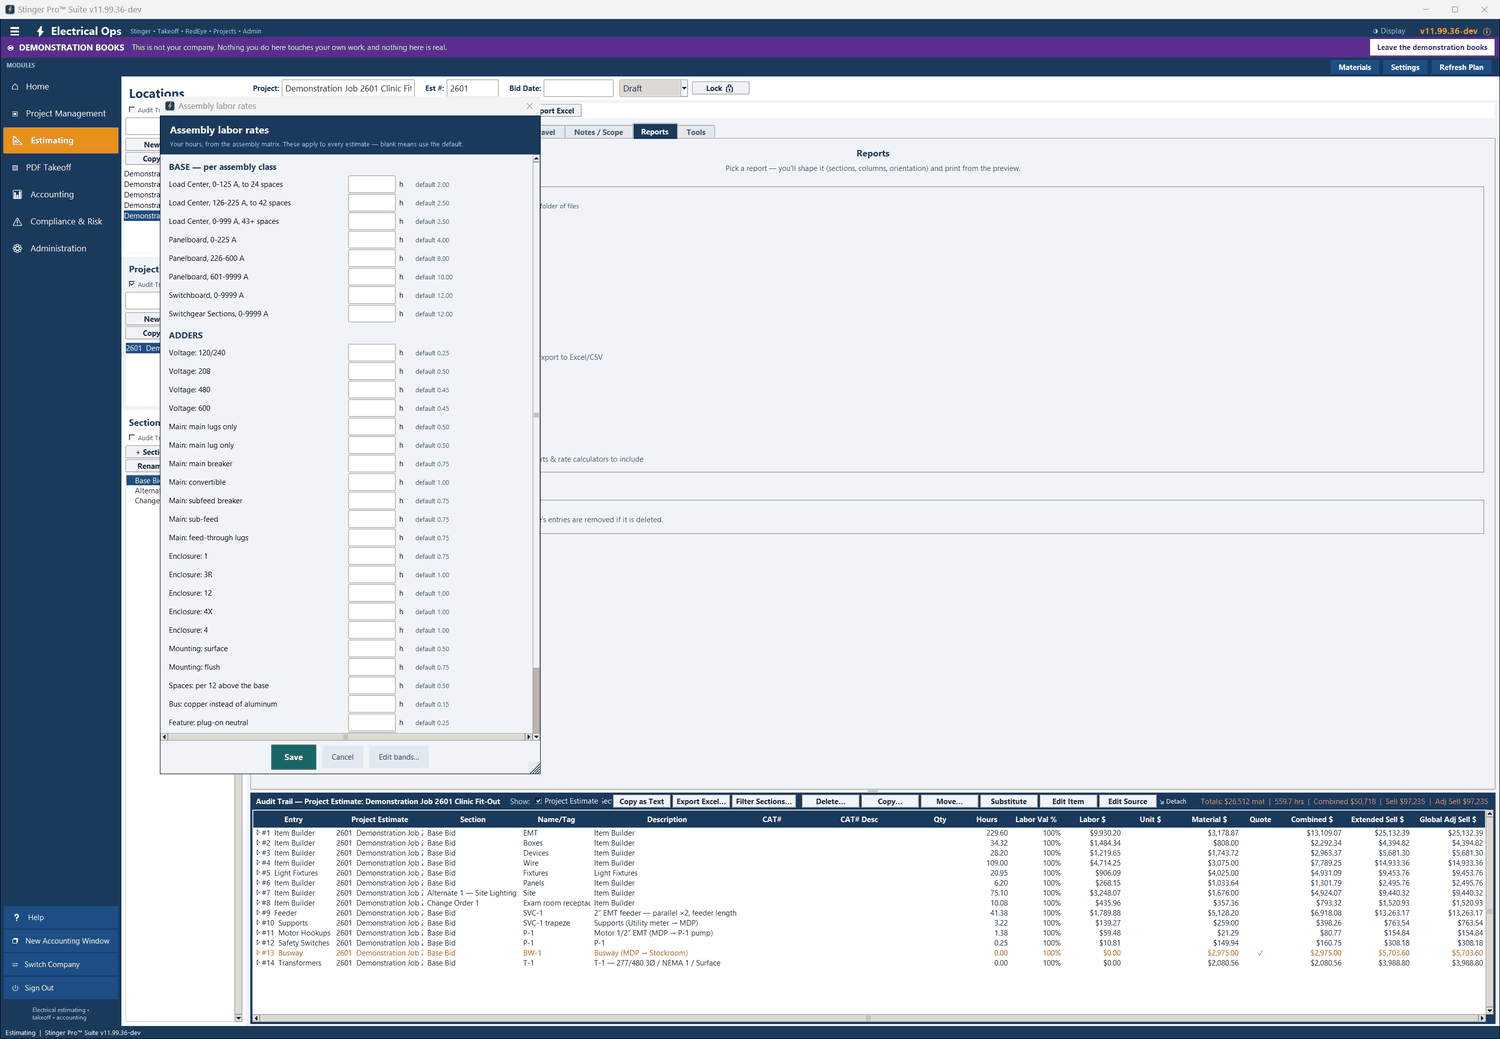Click the Demonstration Books banner icon
The width and height of the screenshot is (1500, 1039).
coord(11,47)
